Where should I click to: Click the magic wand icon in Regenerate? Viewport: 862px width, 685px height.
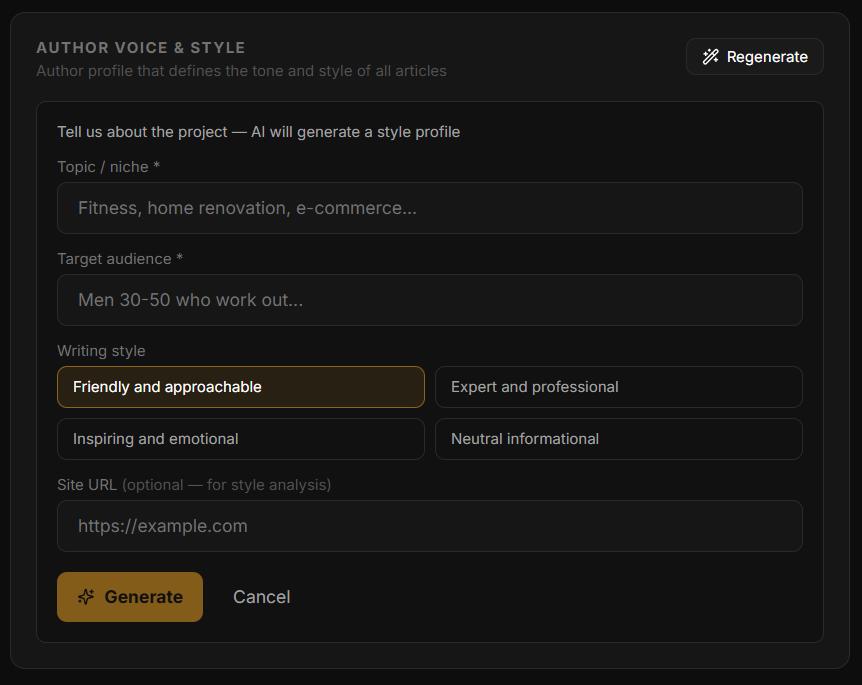point(710,57)
